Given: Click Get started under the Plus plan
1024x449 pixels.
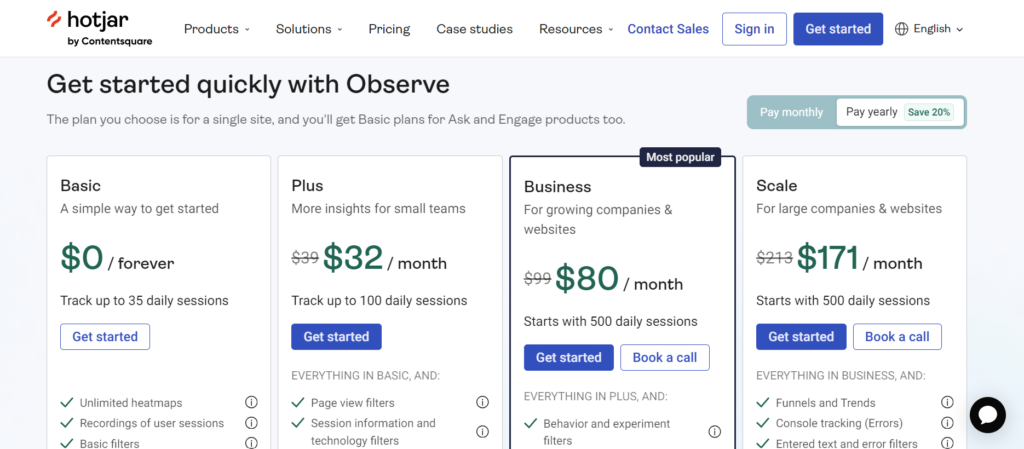Looking at the screenshot, I should click(x=336, y=337).
